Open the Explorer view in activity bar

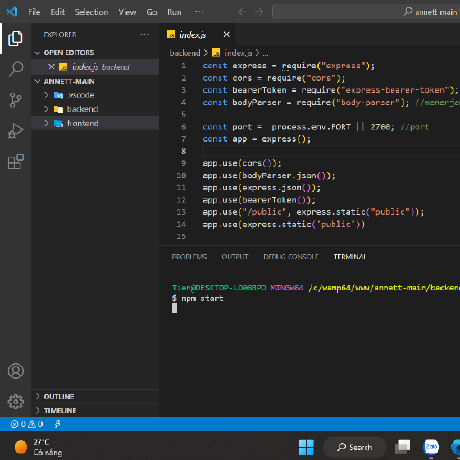coord(15,38)
